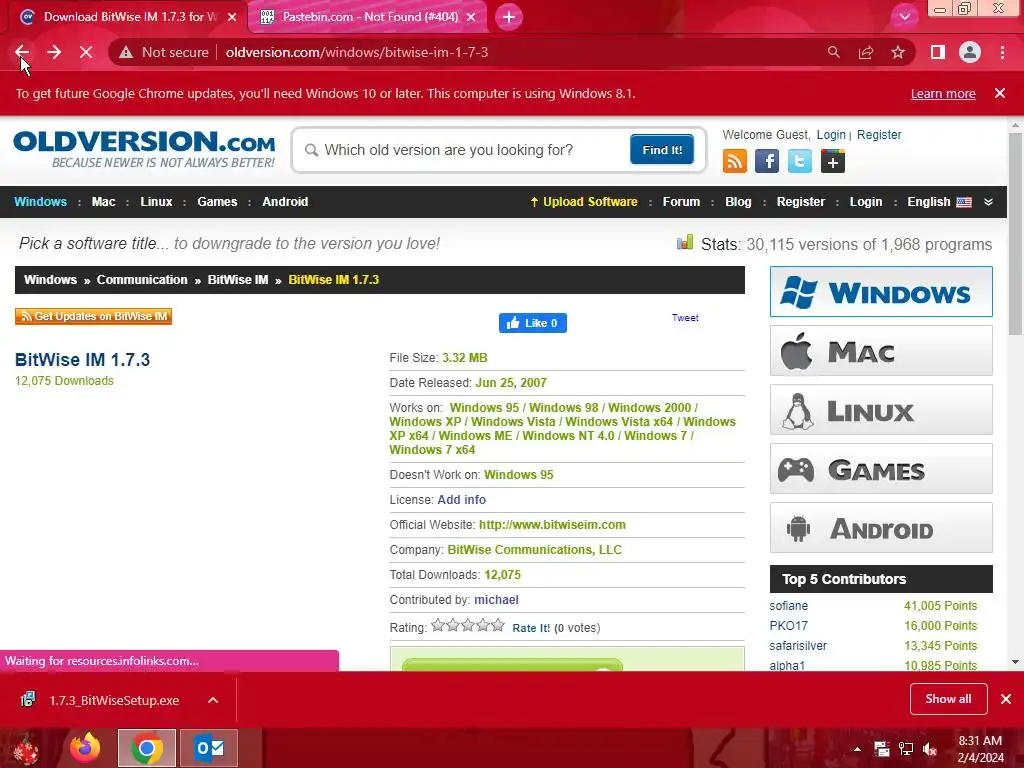Click the Mac platform sidebar button
Image resolution: width=1024 pixels, height=768 pixels.
881,351
